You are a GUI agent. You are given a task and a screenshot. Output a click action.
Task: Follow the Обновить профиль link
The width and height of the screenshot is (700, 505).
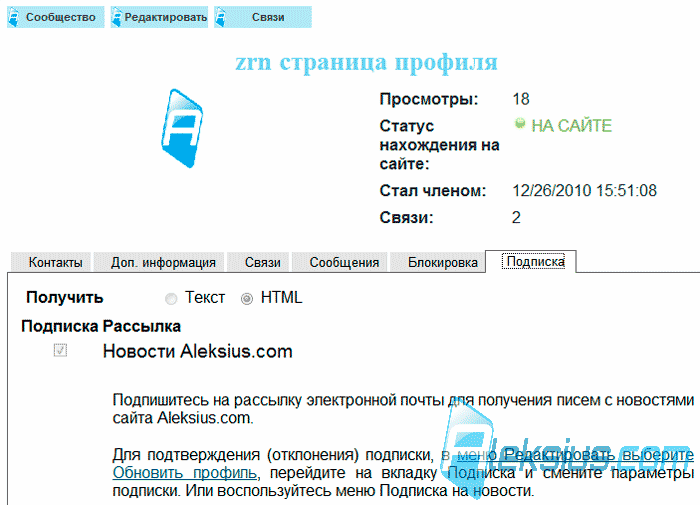(x=184, y=472)
